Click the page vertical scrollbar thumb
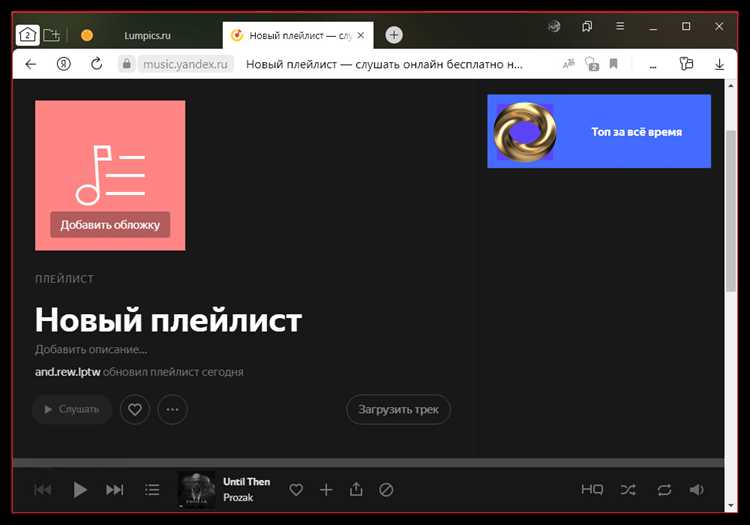The image size is (750, 525). click(730, 210)
